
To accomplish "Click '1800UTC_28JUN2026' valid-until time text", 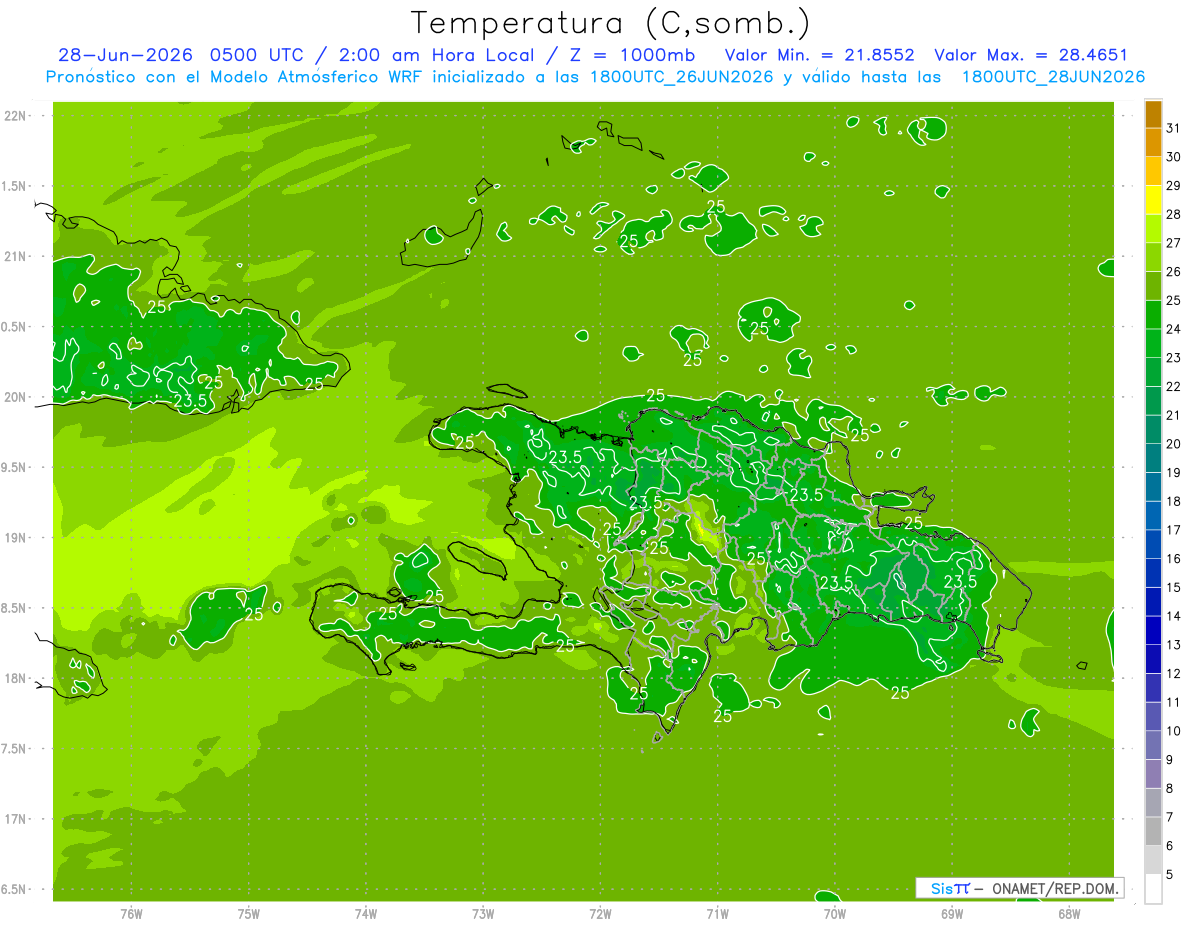I will (x=1053, y=77).
